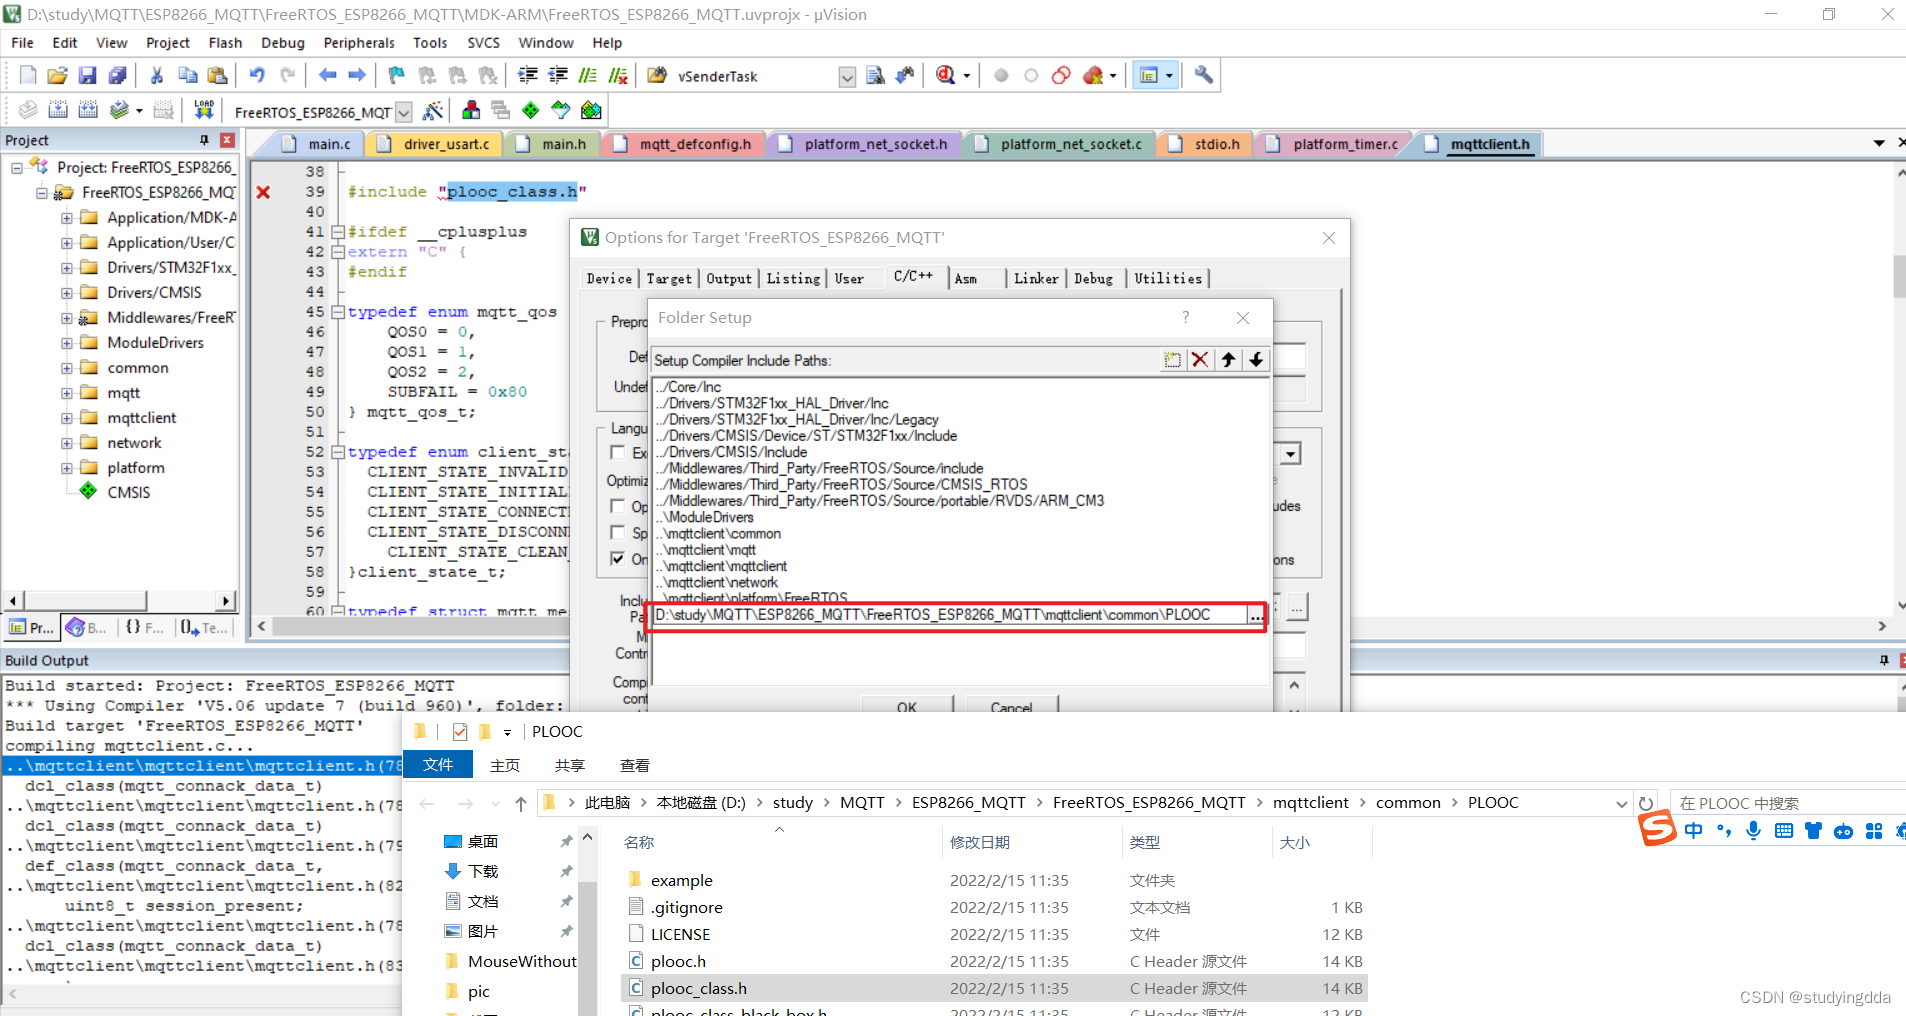The height and width of the screenshot is (1016, 1906).
Task: Click the Explorer refresh button
Action: [x=1646, y=804]
